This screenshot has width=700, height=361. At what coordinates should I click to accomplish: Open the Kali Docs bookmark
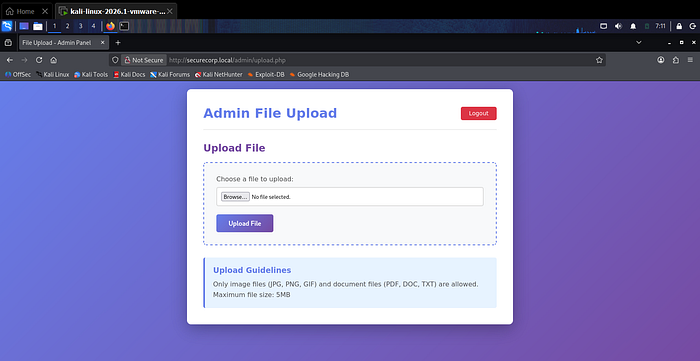click(x=129, y=75)
